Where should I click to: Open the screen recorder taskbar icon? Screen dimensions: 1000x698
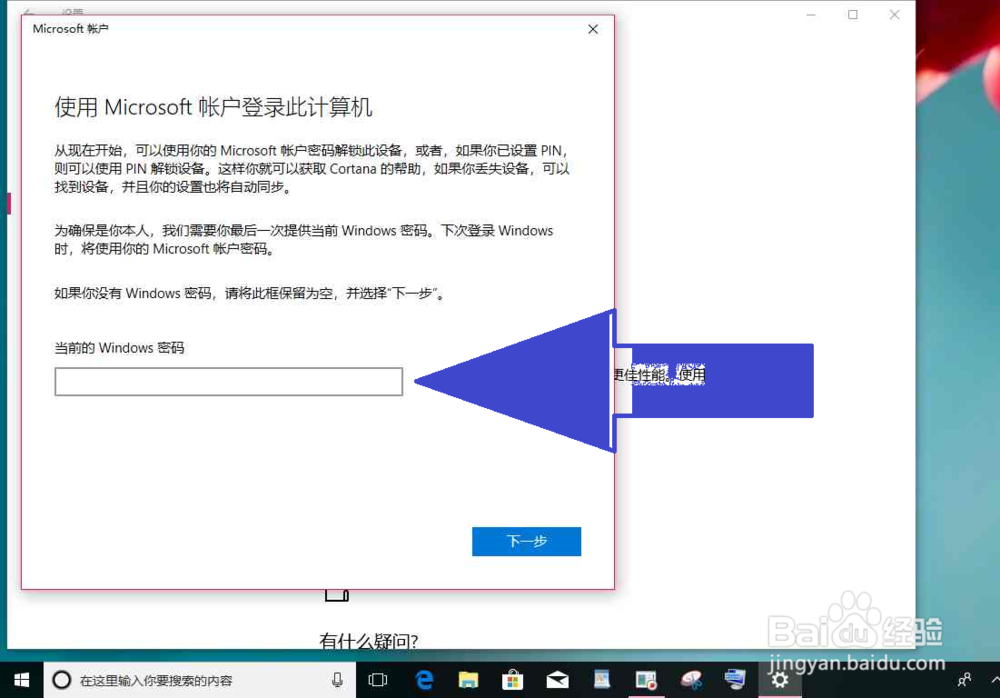coord(646,680)
